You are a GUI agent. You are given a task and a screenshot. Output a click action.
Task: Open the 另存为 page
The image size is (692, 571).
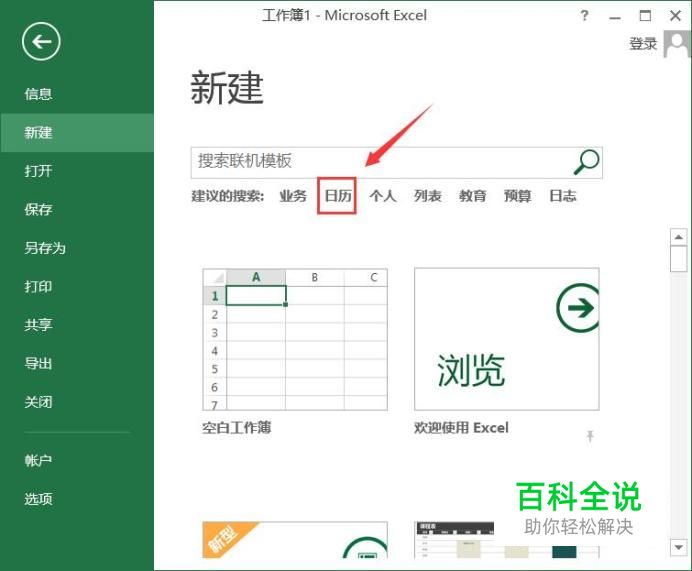(x=45, y=248)
